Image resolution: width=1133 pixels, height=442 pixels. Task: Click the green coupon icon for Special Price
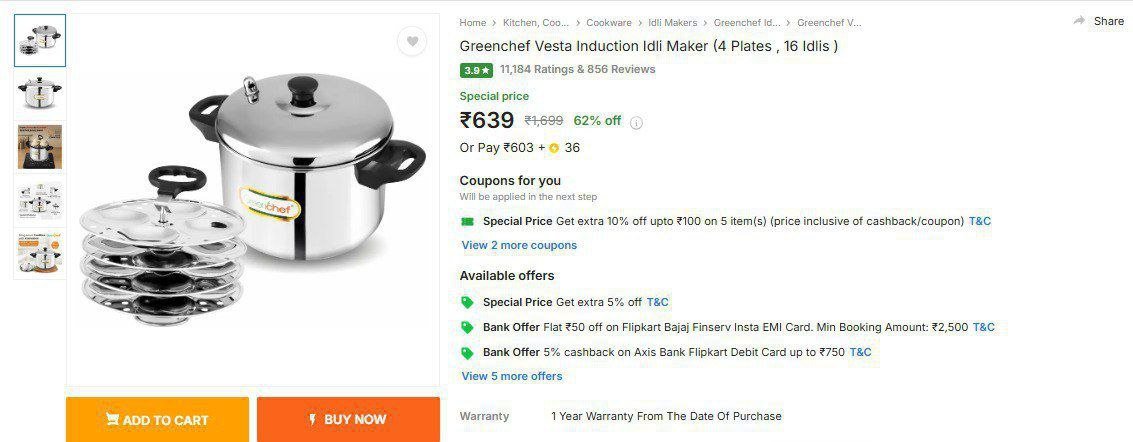point(467,221)
